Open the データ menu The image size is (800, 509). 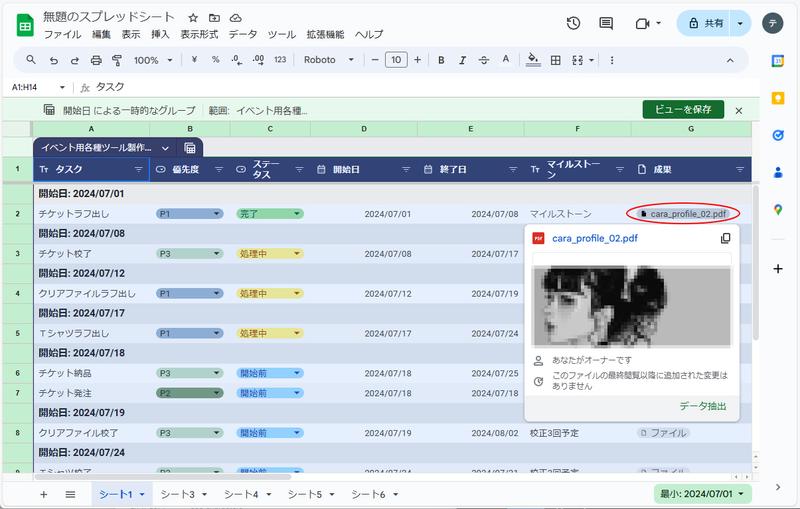(243, 34)
